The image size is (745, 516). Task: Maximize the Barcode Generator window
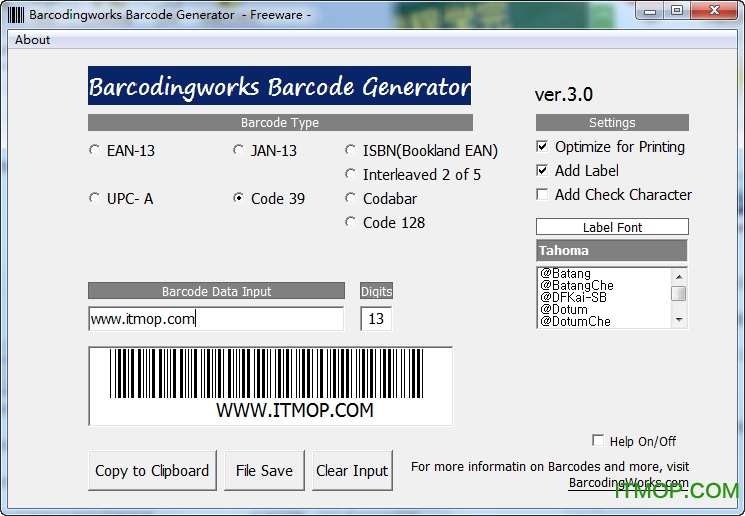pyautogui.click(x=677, y=11)
